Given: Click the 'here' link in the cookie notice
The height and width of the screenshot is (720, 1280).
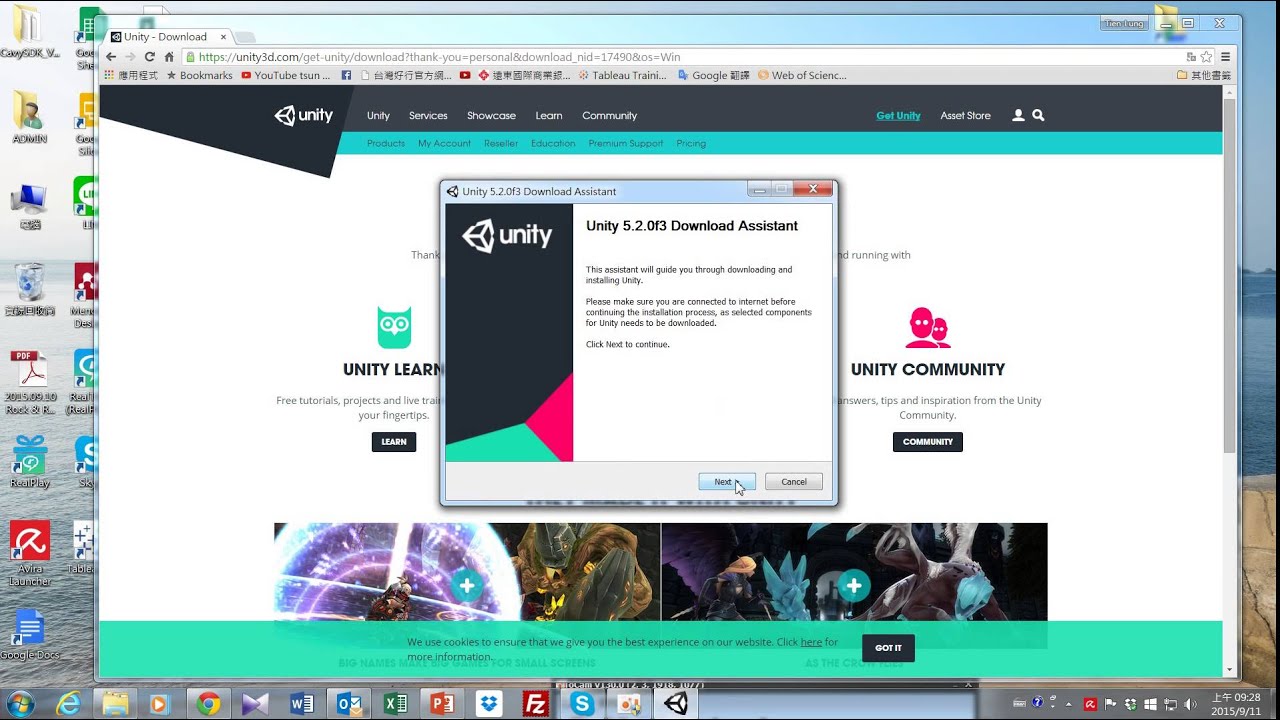Looking at the screenshot, I should (811, 642).
